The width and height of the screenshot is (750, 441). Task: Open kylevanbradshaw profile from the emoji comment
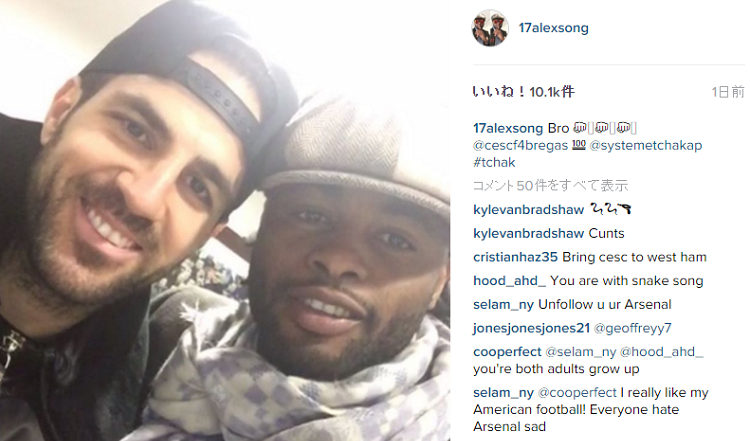click(529, 209)
